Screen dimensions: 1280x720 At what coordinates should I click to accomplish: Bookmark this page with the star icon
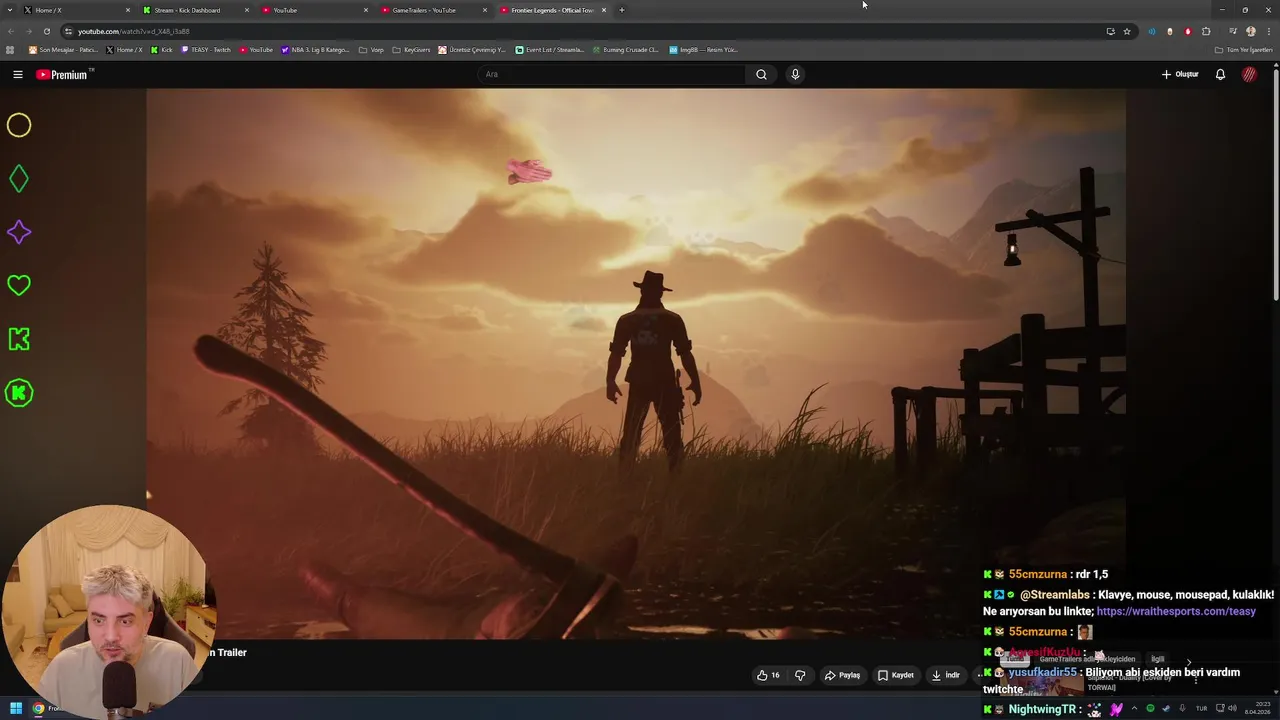(1127, 31)
